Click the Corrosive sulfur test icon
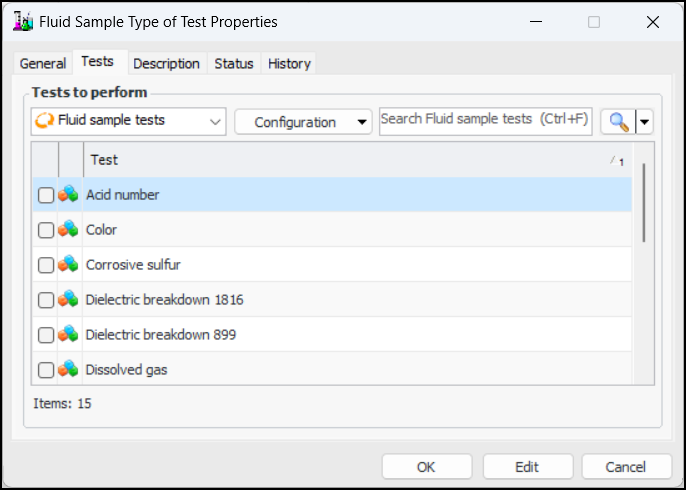 (68, 265)
